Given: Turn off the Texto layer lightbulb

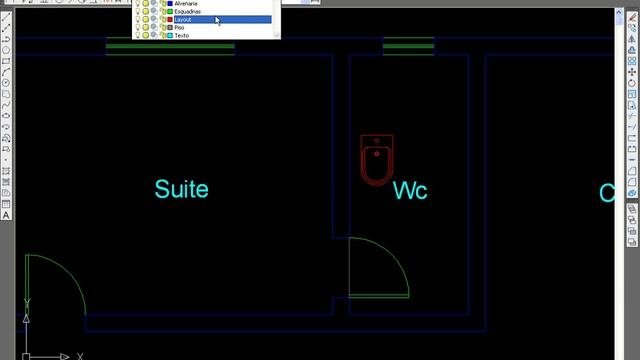Looking at the screenshot, I should click(x=138, y=36).
